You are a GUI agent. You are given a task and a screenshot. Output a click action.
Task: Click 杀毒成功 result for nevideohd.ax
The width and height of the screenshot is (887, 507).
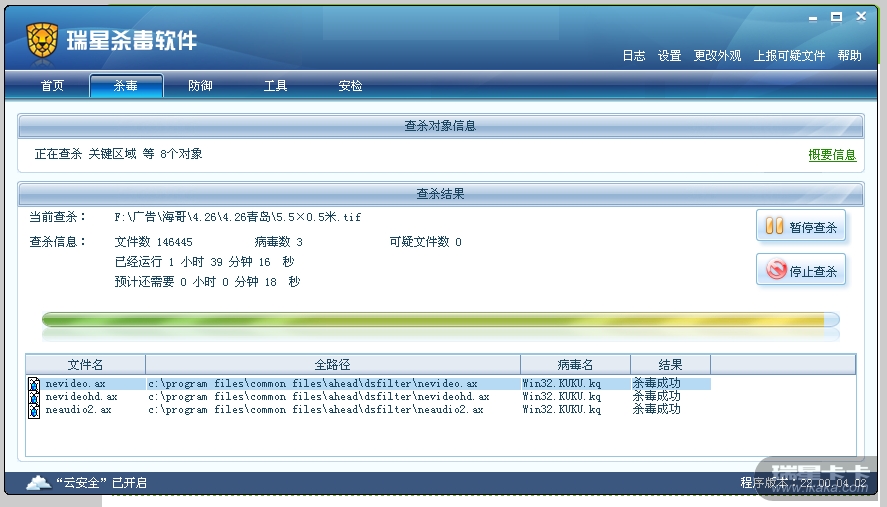656,396
